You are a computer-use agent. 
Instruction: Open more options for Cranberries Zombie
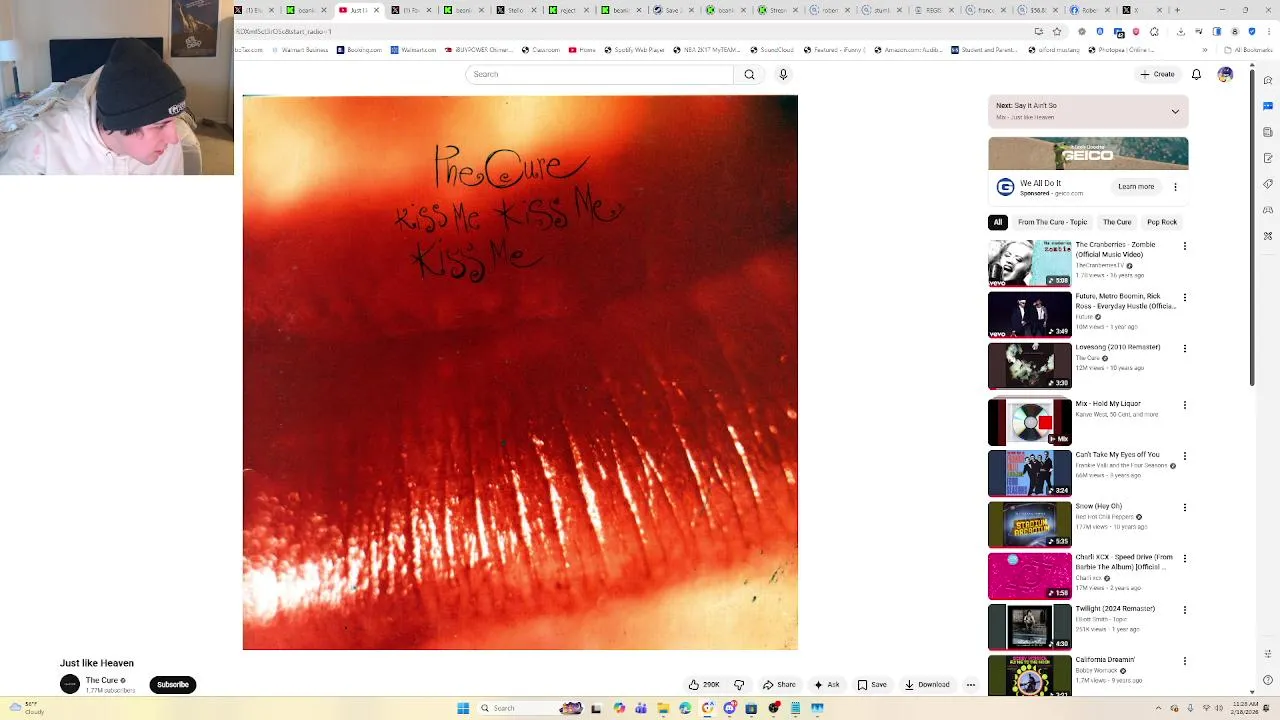click(1185, 246)
